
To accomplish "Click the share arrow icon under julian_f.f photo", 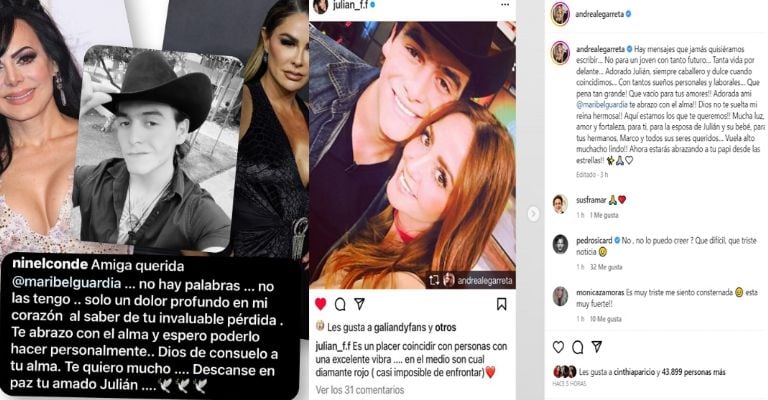I will pyautogui.click(x=360, y=304).
